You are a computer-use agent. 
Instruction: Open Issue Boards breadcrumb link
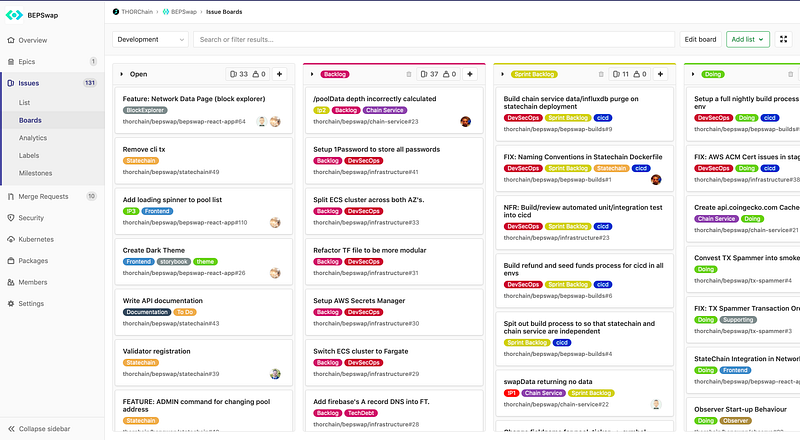point(224,12)
